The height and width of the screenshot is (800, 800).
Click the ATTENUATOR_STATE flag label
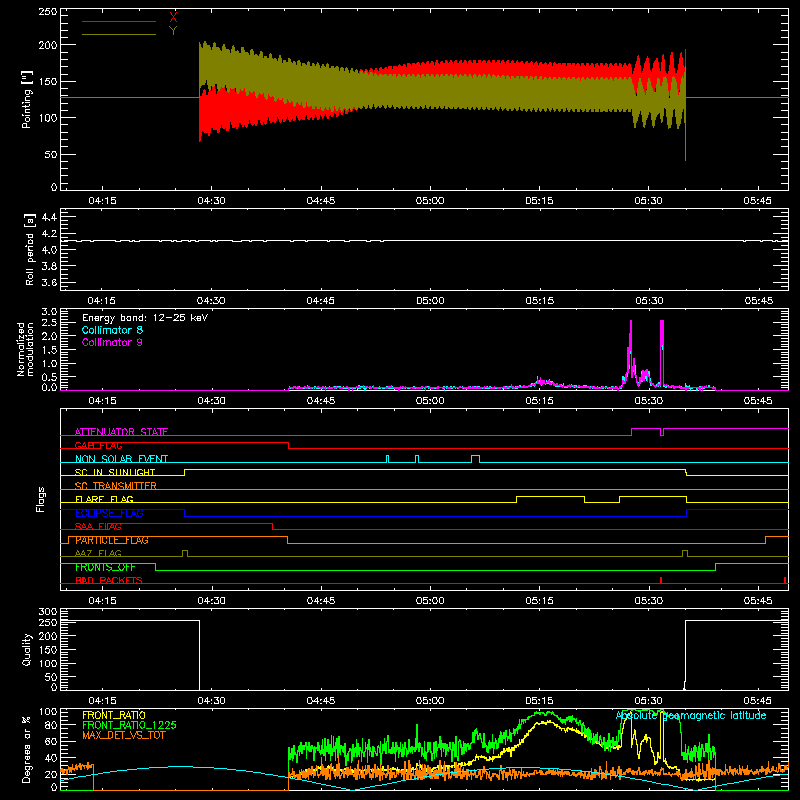(121, 432)
